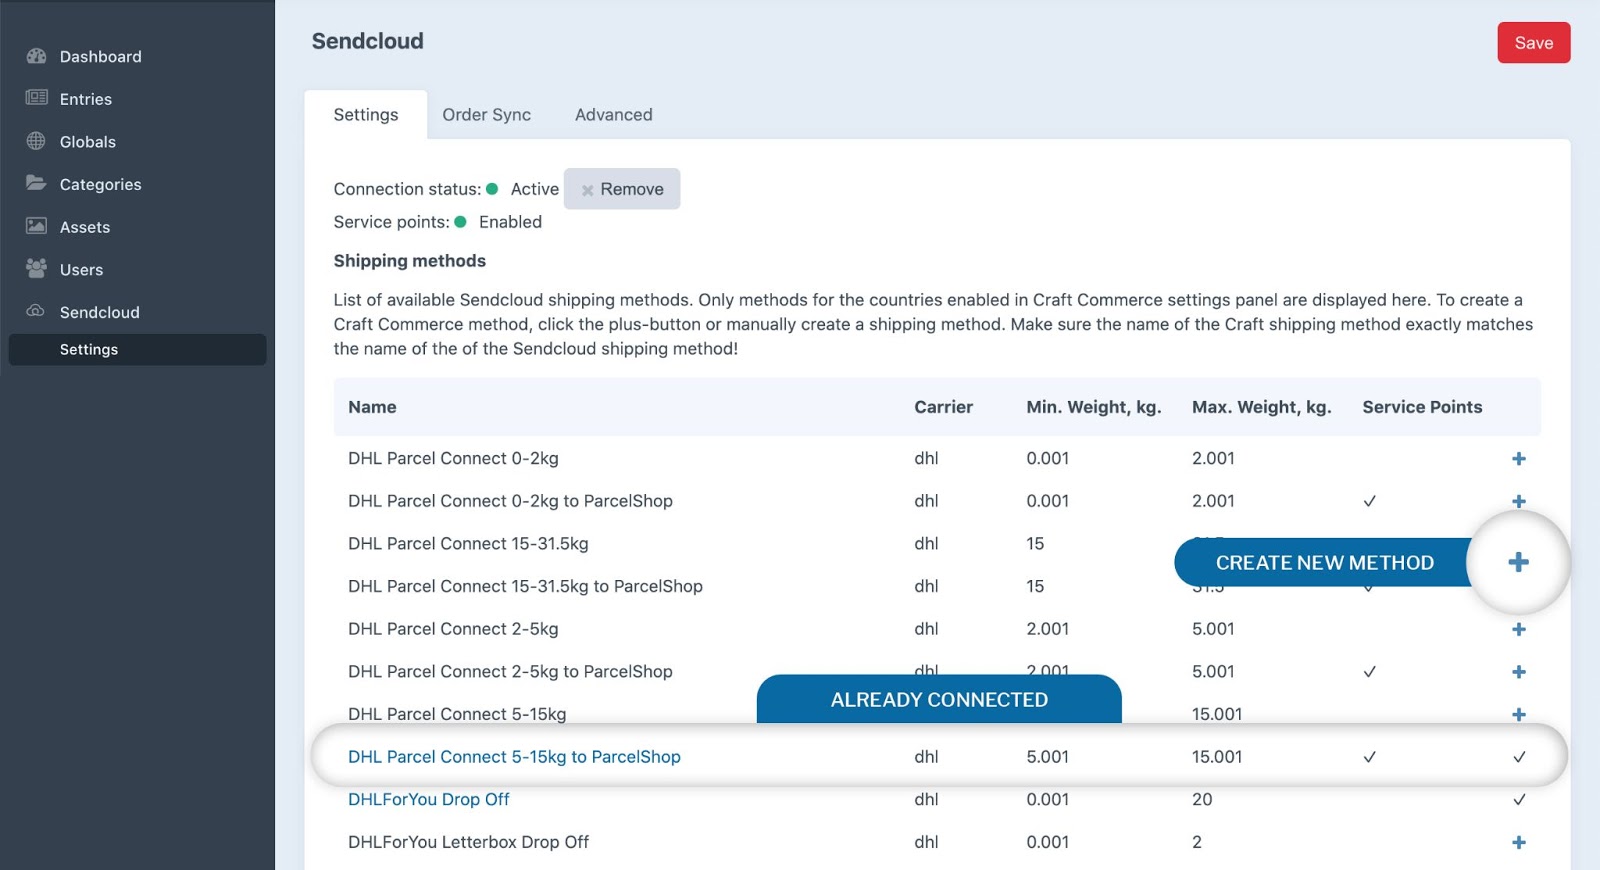Click the Assets image icon
The width and height of the screenshot is (1600, 870).
point(36,226)
